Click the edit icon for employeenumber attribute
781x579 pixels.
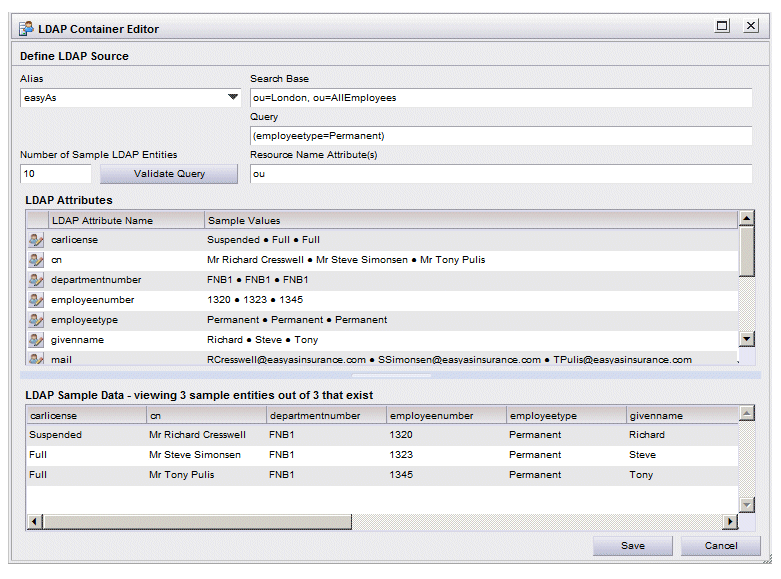(36, 300)
